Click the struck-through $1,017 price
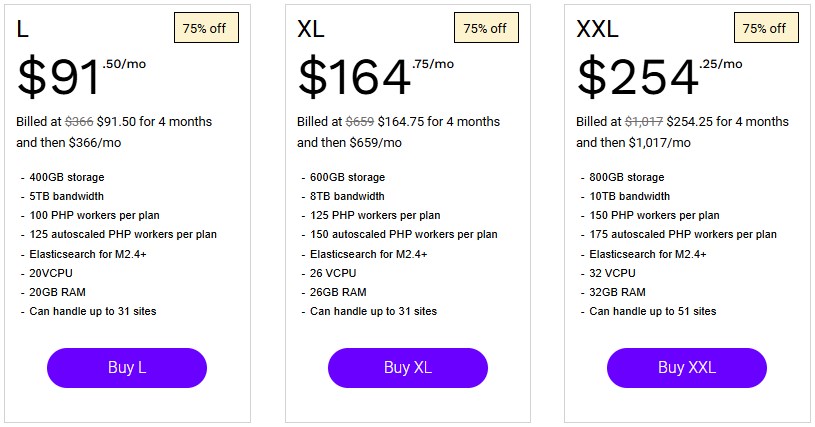 tap(644, 122)
